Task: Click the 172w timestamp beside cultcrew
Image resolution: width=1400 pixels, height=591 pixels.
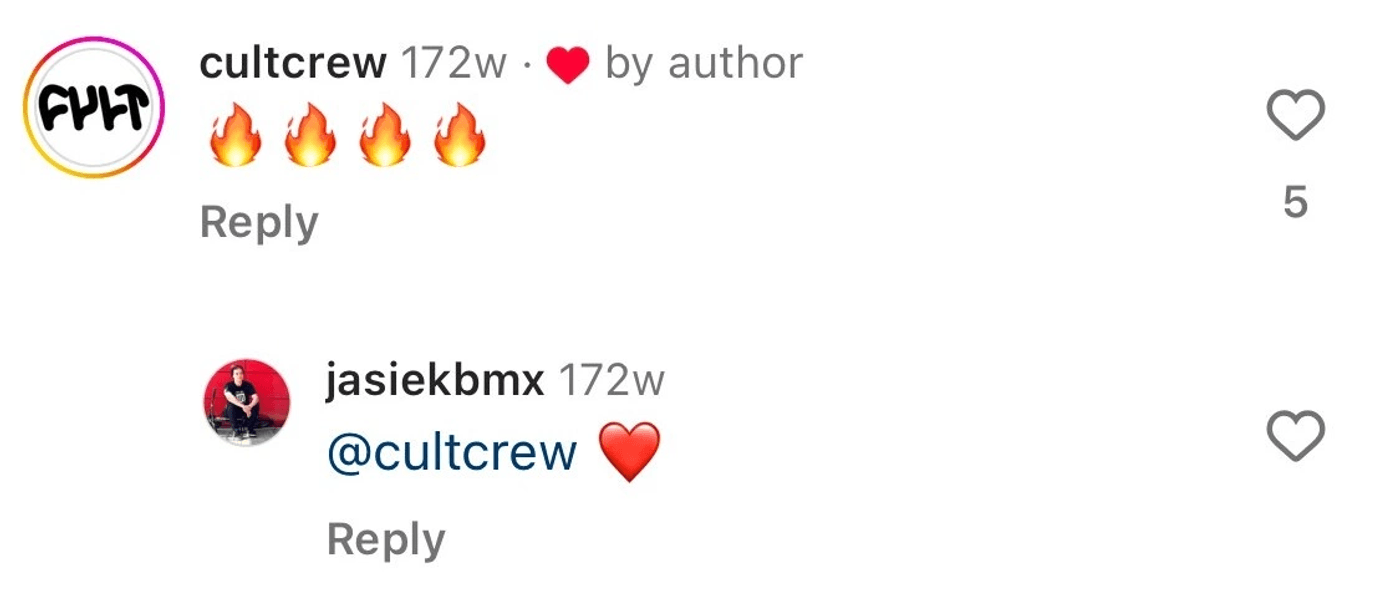Action: [x=454, y=65]
